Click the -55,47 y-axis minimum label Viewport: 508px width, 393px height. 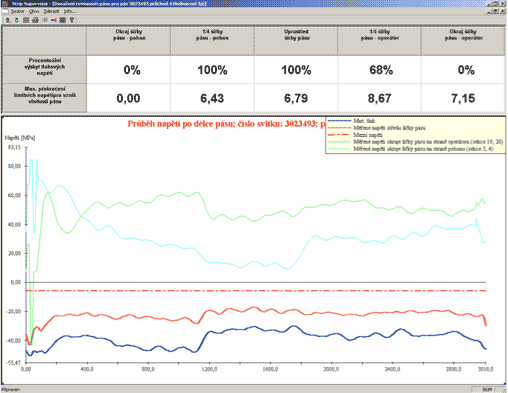[x=14, y=362]
